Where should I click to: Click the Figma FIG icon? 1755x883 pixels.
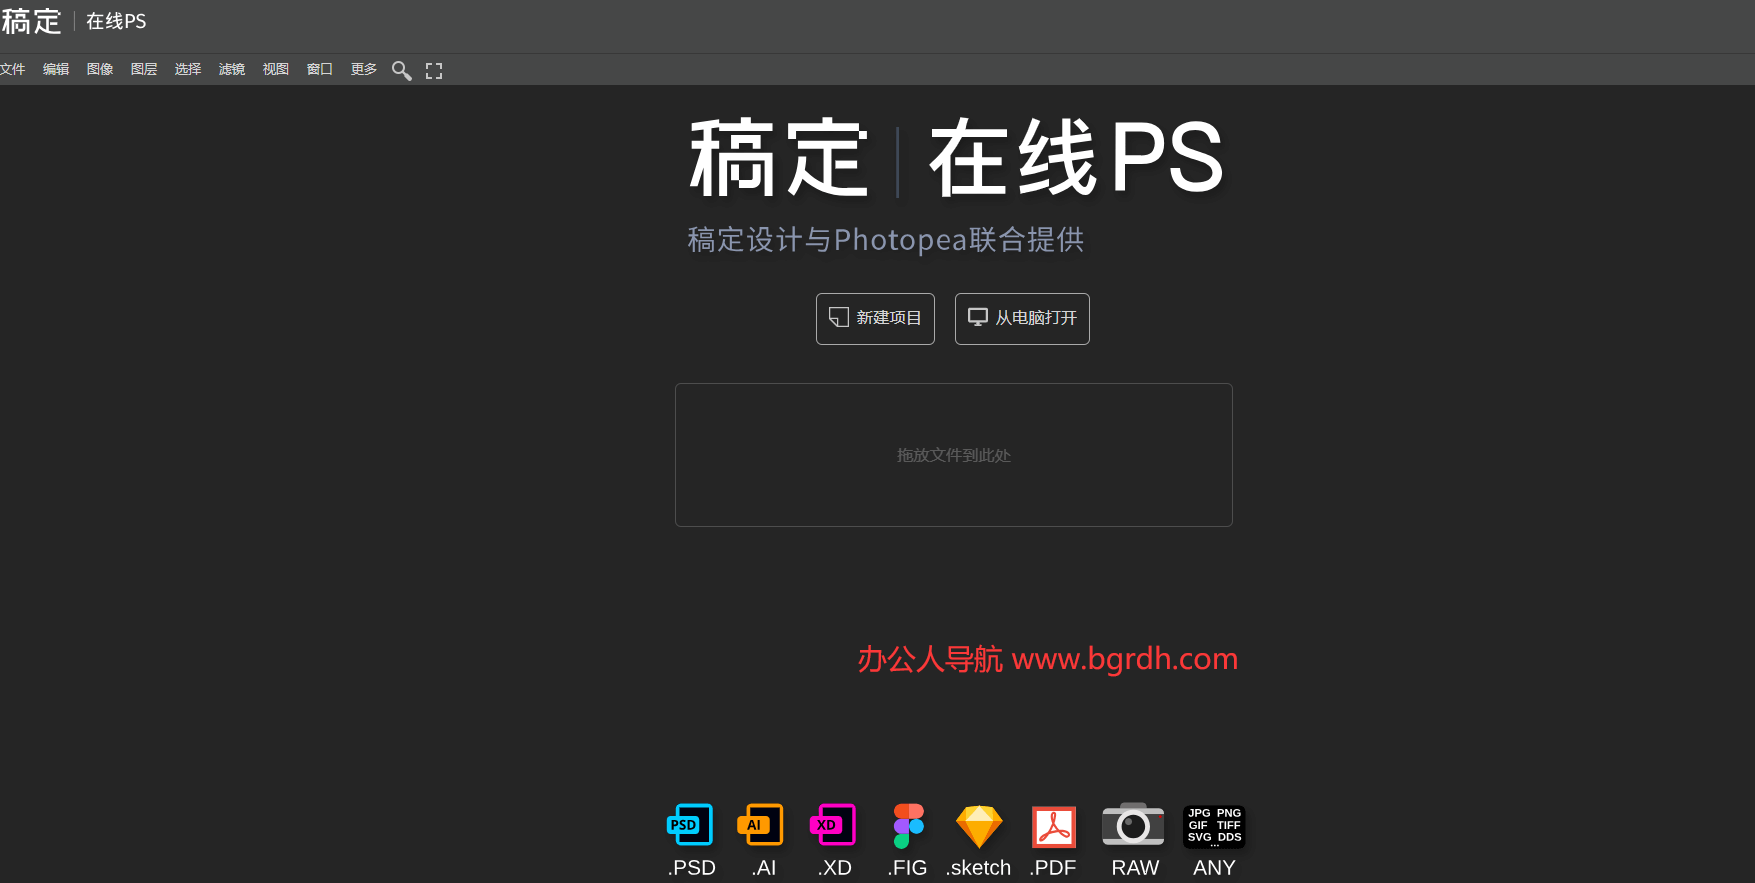point(908,826)
